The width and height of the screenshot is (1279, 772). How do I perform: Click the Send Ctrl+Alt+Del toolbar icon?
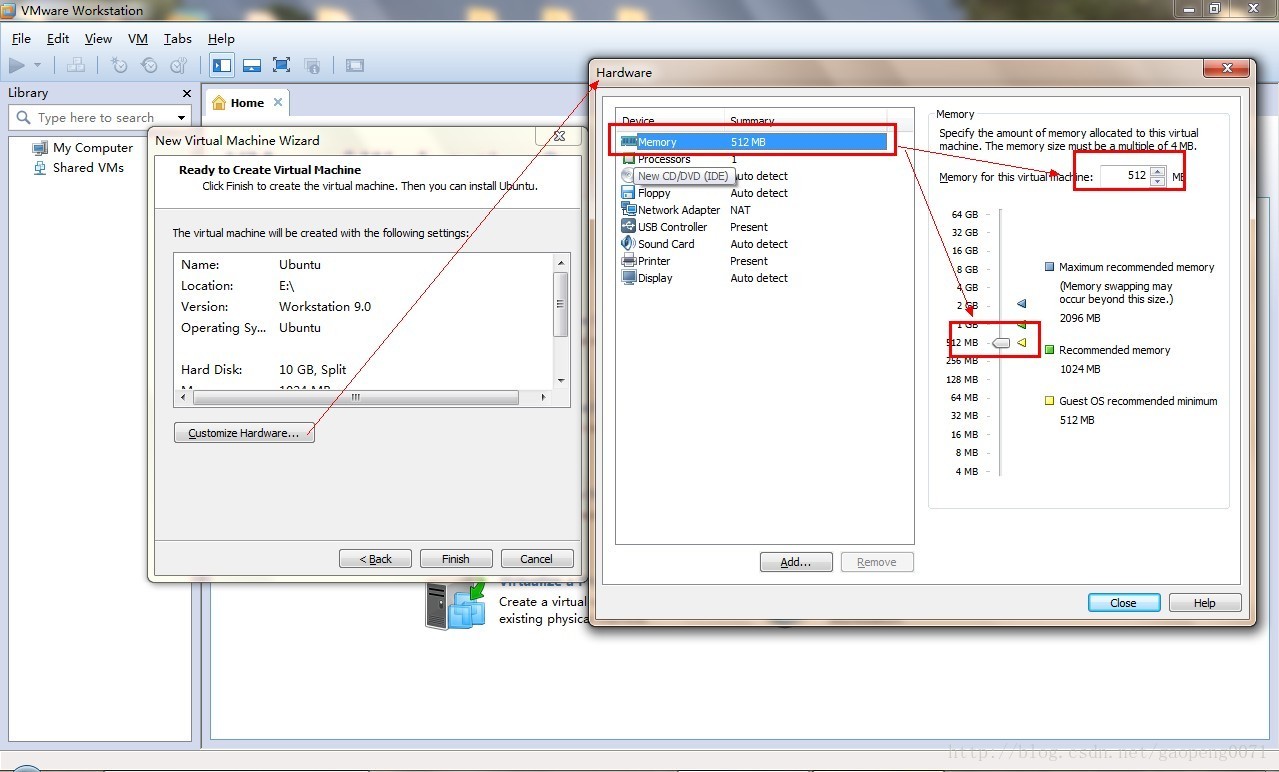pos(76,66)
